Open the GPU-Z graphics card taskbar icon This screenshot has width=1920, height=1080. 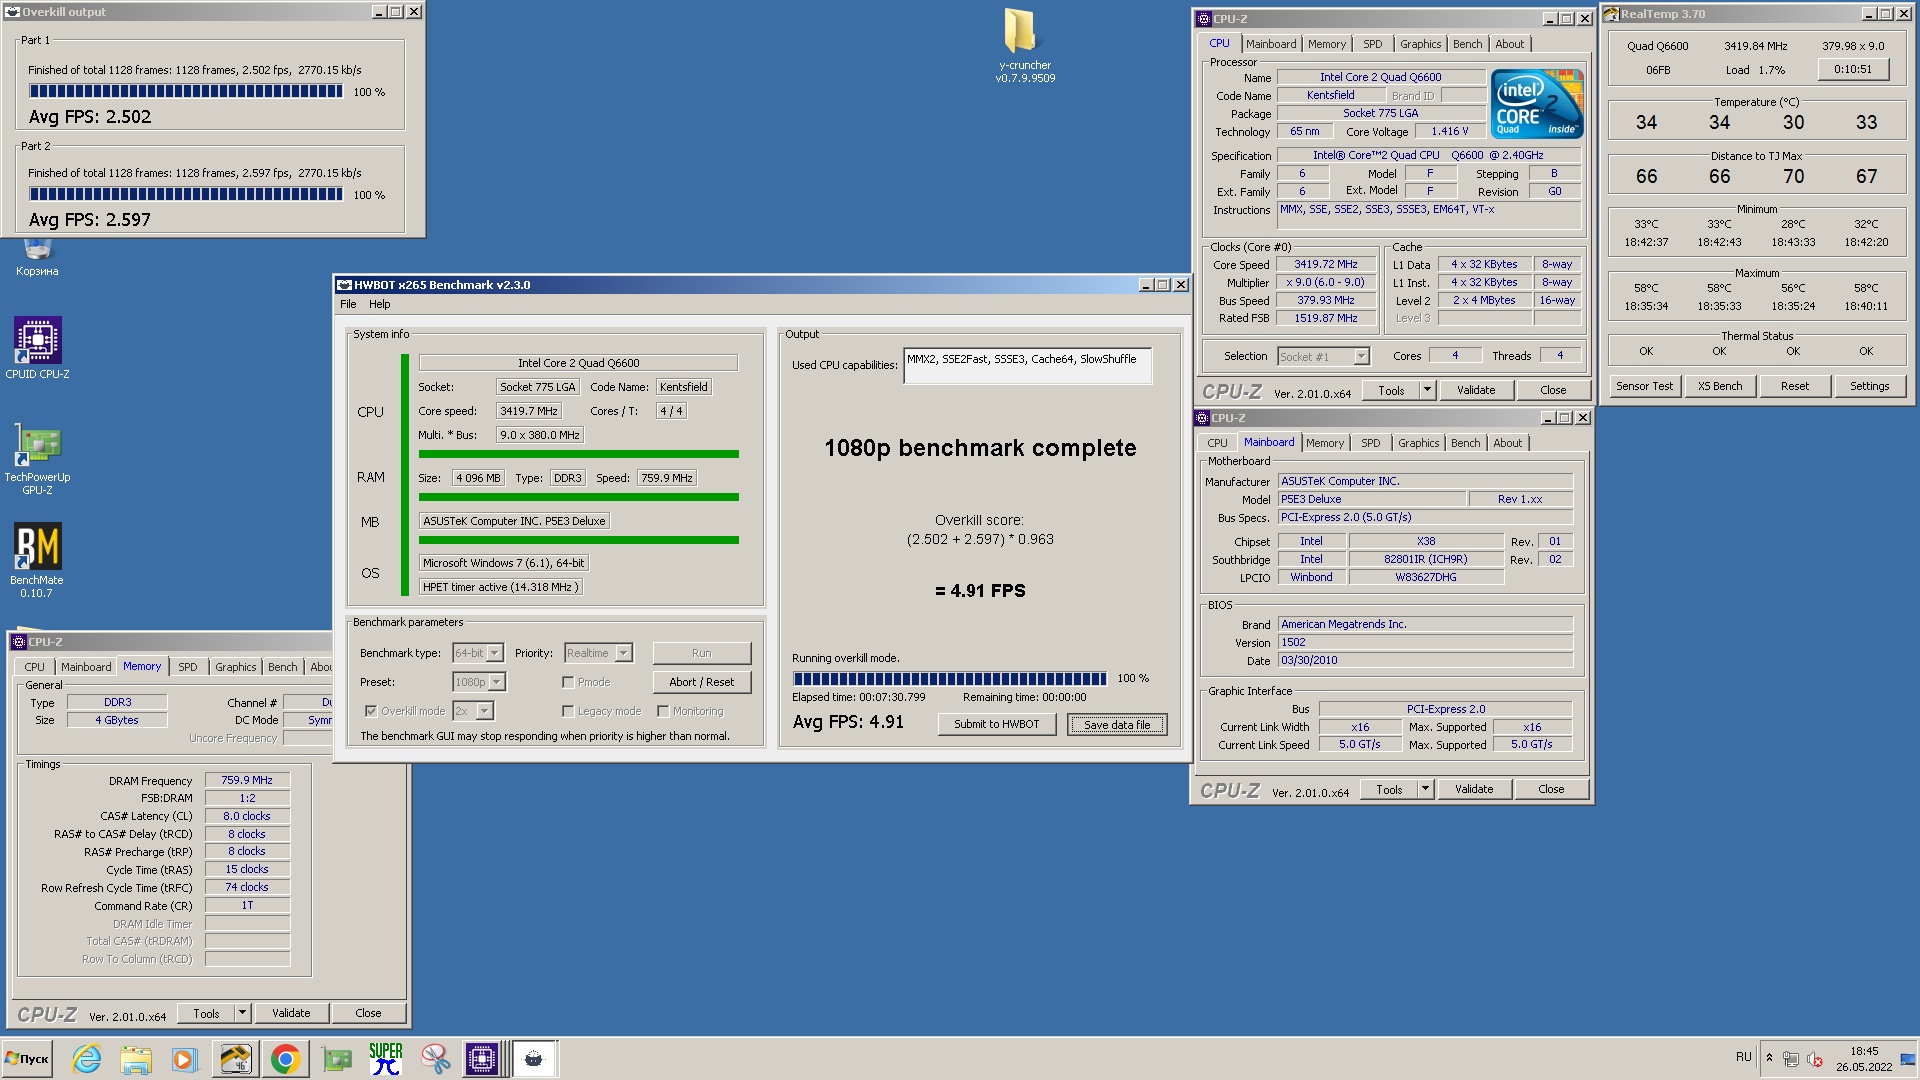click(x=337, y=1058)
